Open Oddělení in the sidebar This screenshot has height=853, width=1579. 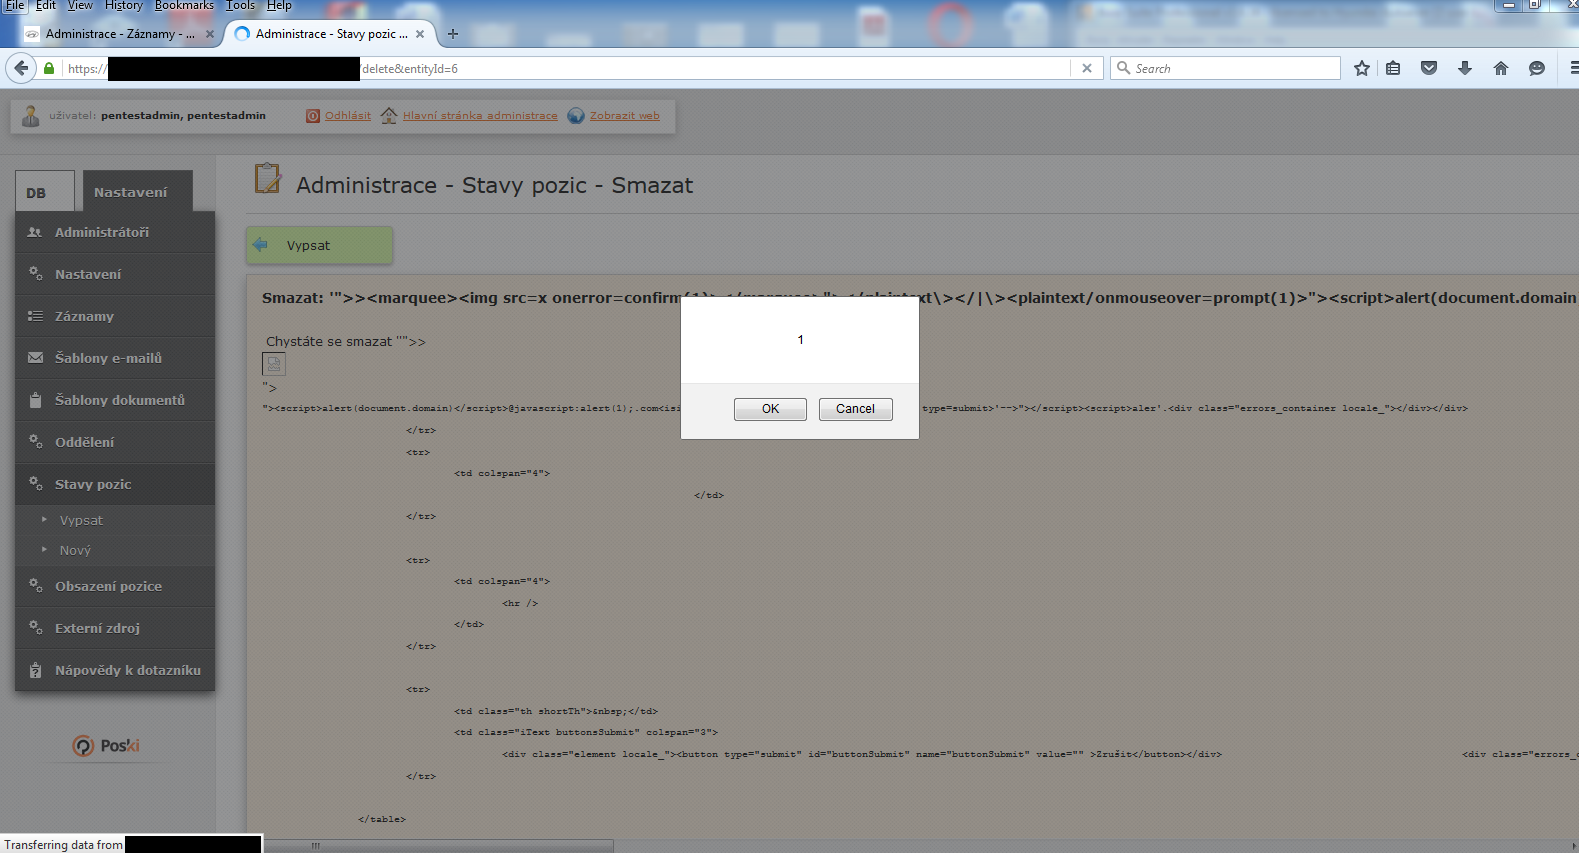[x=115, y=442]
